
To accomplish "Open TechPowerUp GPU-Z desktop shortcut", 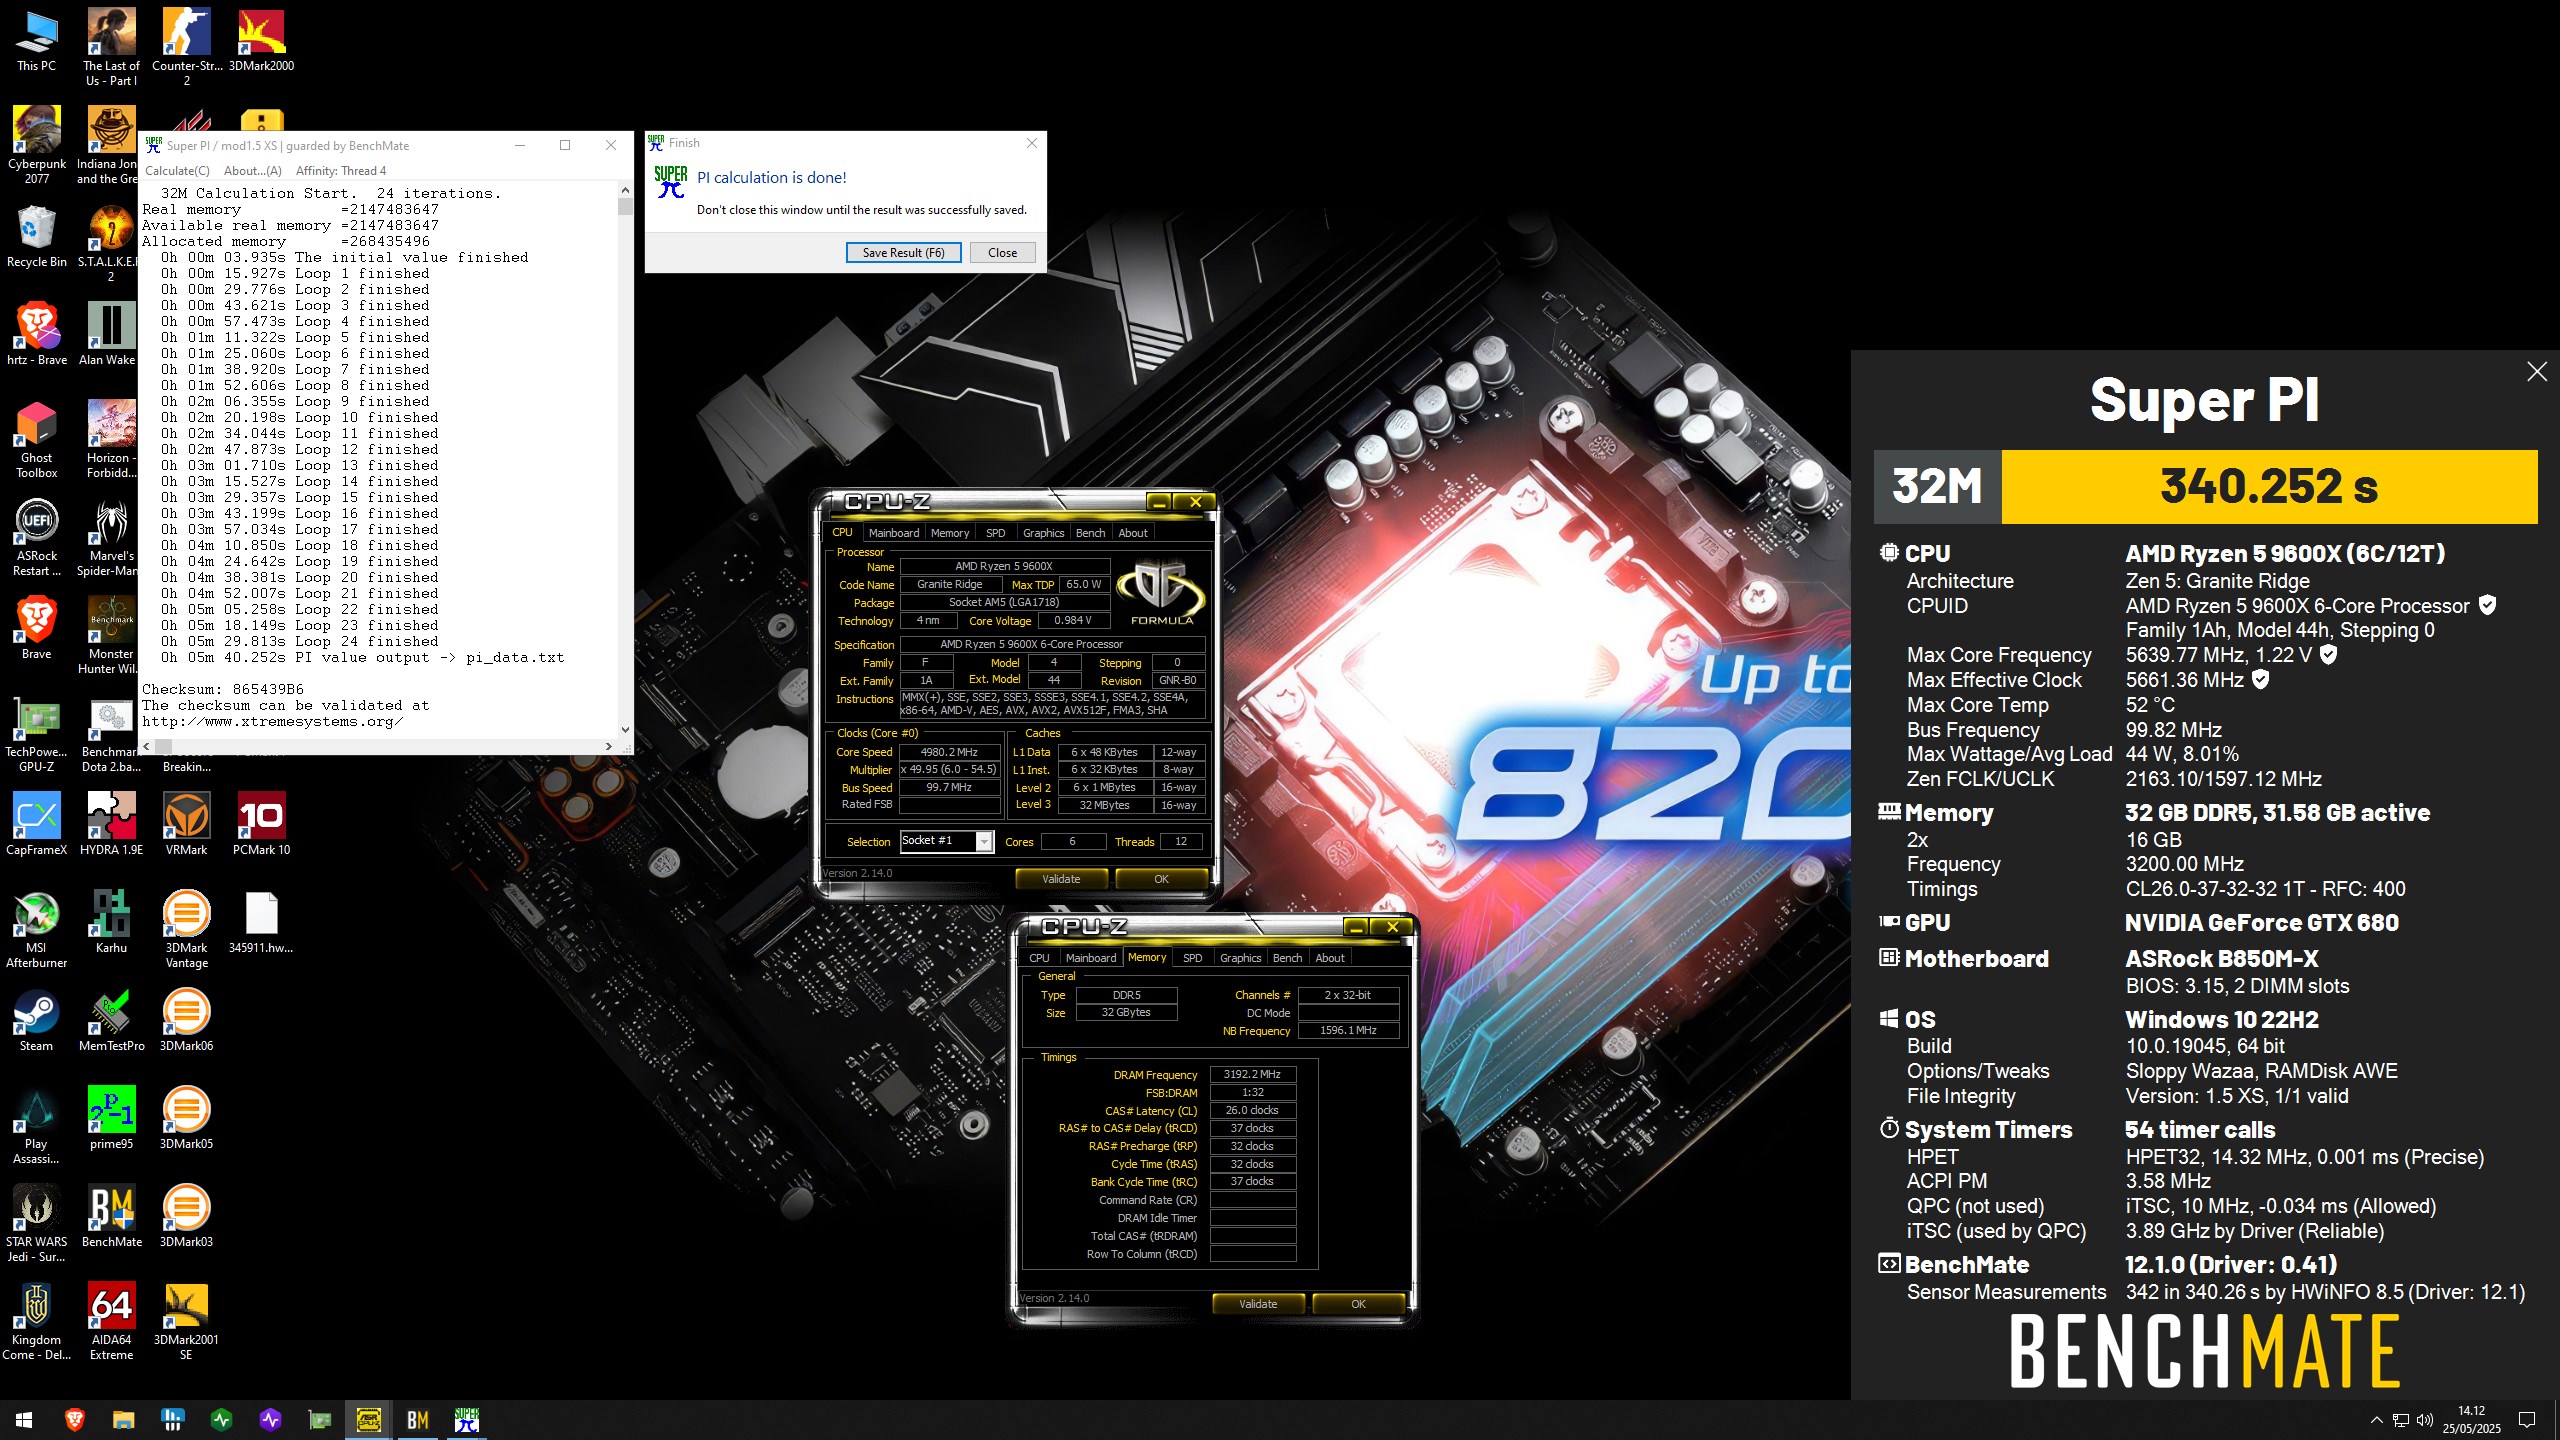I will click(36, 733).
